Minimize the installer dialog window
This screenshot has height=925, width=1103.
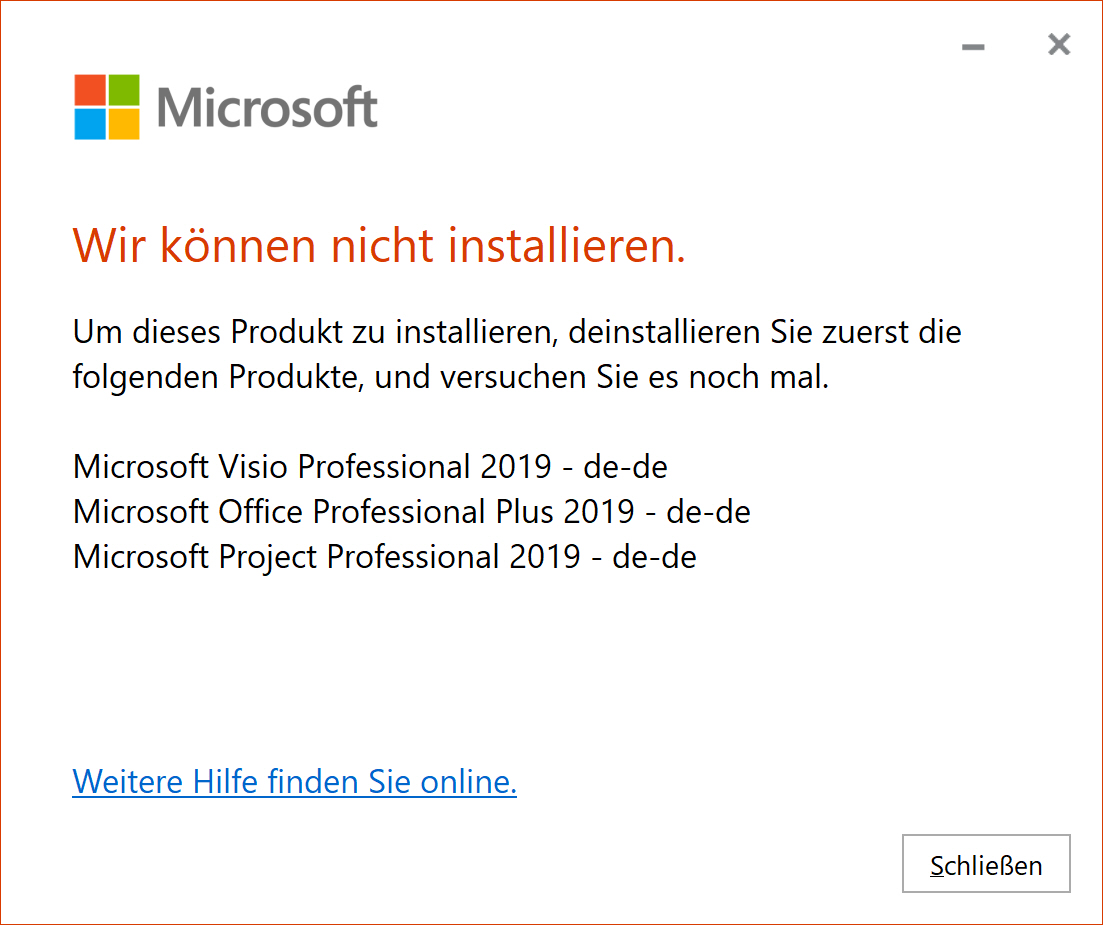click(974, 47)
